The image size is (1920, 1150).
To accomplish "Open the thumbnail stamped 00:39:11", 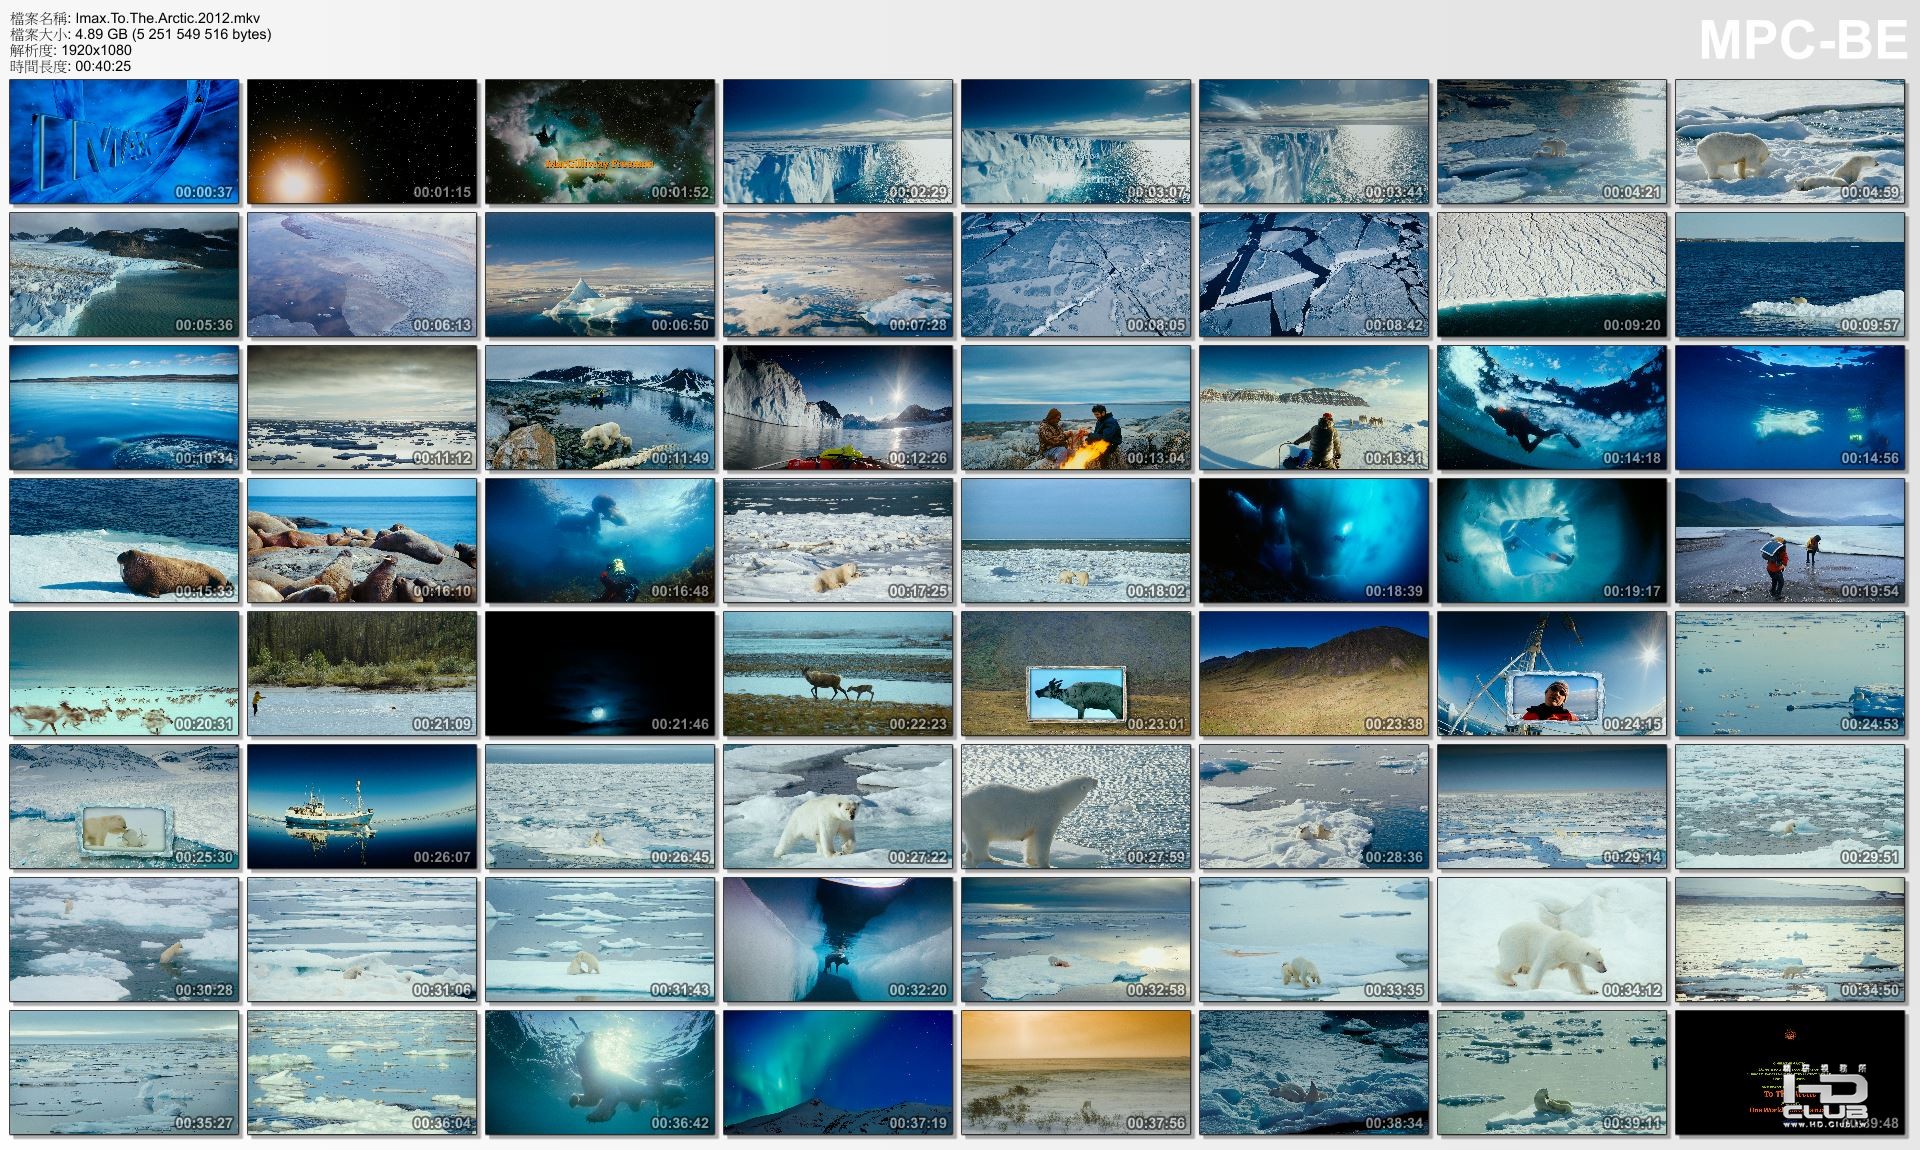I will [x=1552, y=1073].
